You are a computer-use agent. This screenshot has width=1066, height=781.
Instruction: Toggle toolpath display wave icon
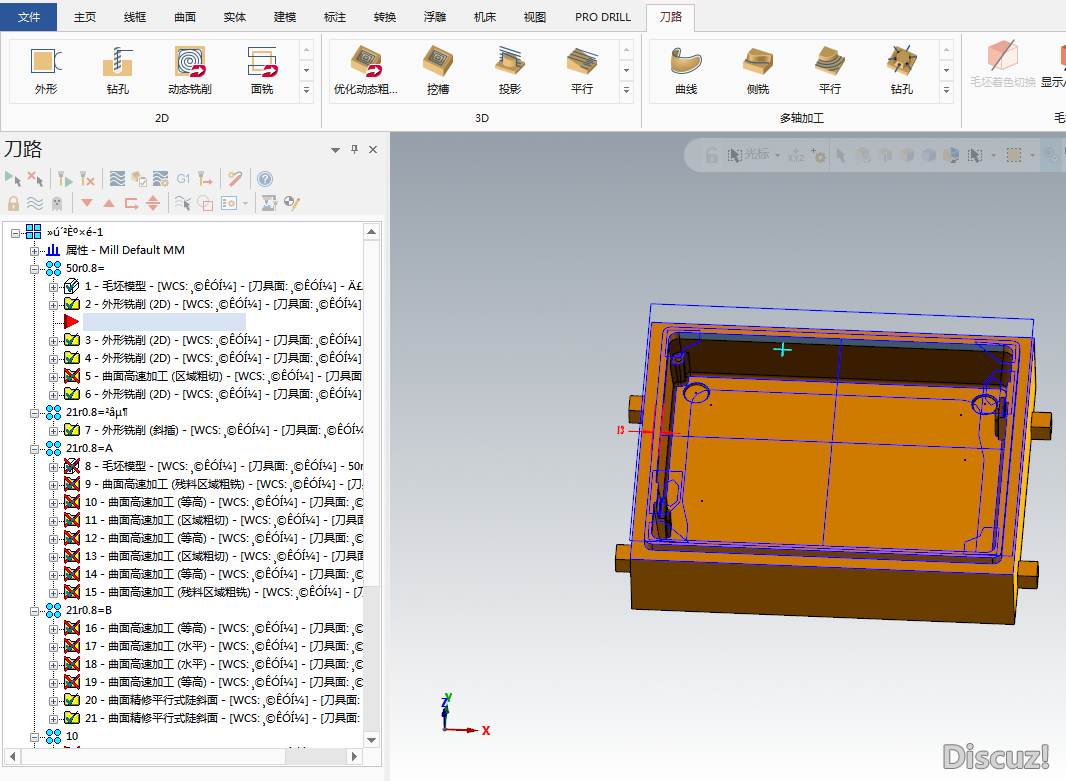coord(35,203)
